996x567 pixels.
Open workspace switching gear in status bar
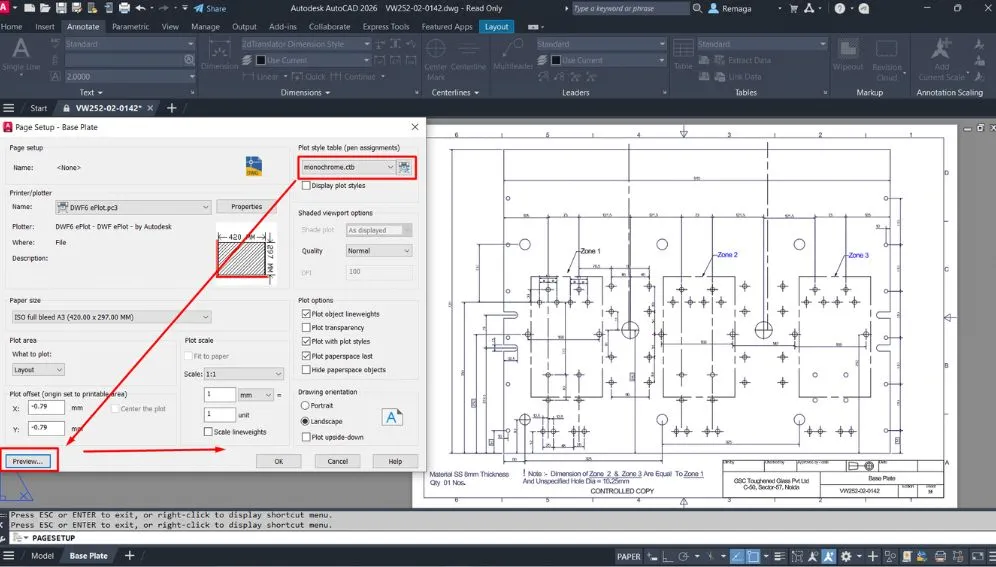[x=846, y=556]
